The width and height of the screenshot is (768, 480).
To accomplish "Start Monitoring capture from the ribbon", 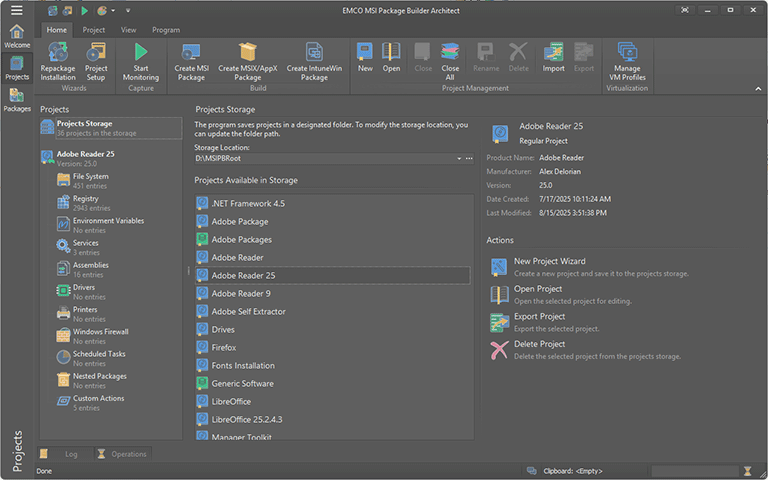I will 141,54.
